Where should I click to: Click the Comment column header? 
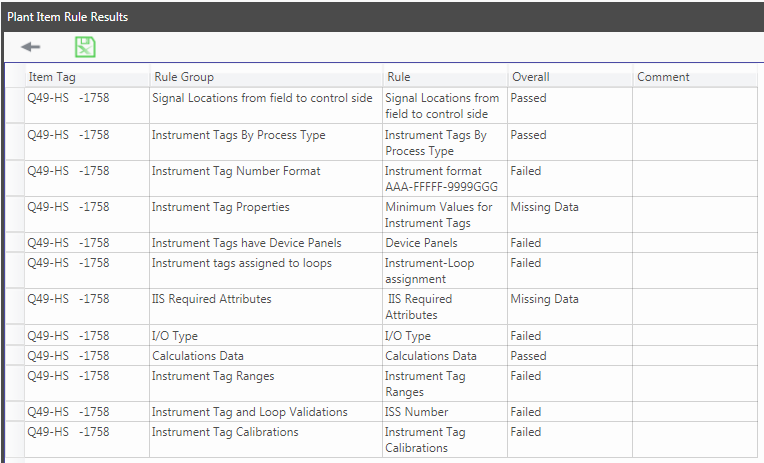[x=663, y=77]
